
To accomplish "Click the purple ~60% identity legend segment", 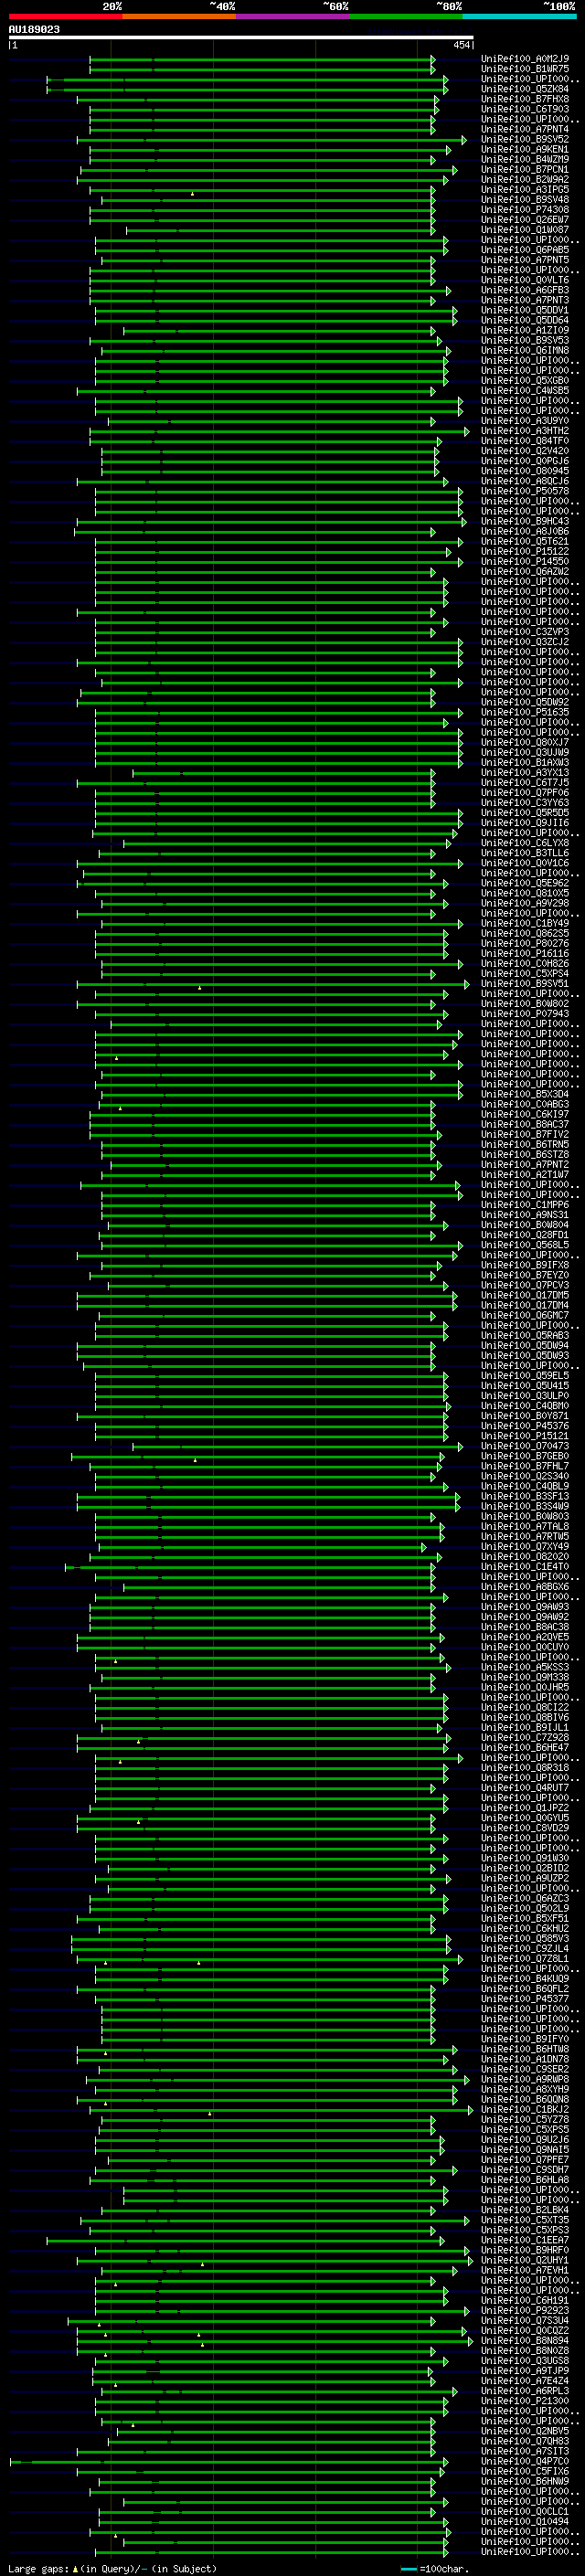I will tap(292, 17).
